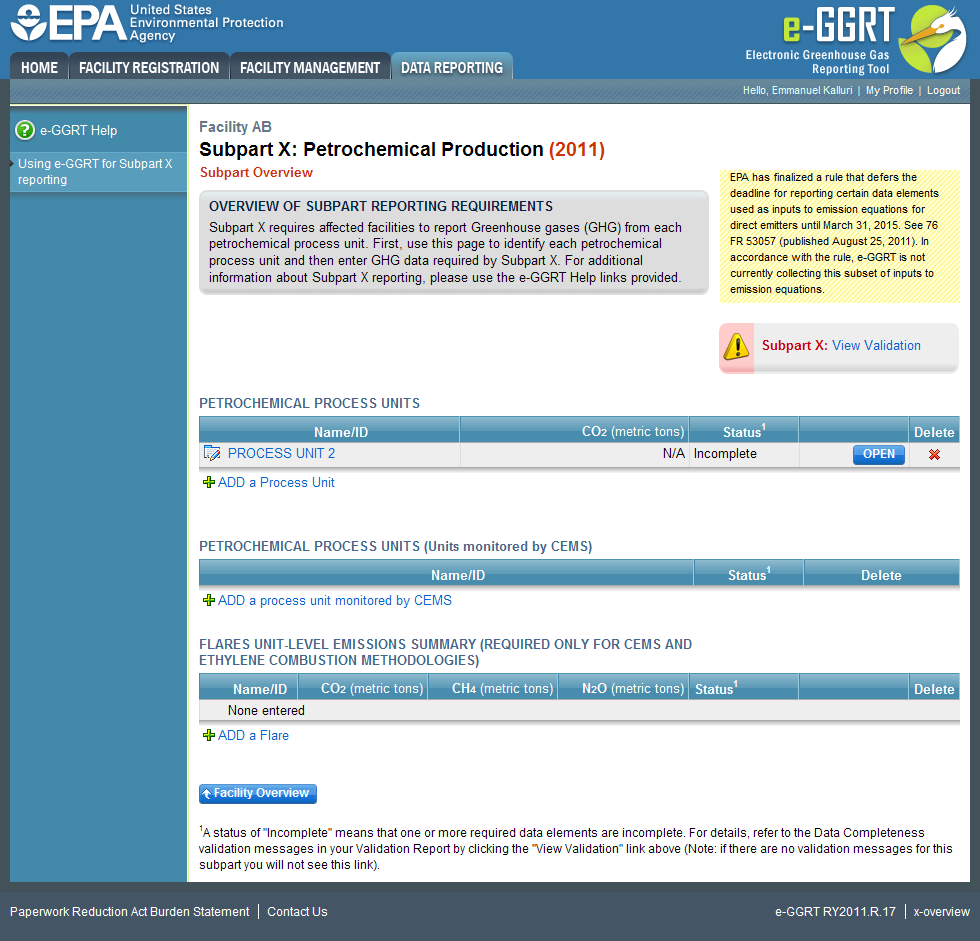Log out via Logout link
The height and width of the screenshot is (941, 980).
coord(943,91)
